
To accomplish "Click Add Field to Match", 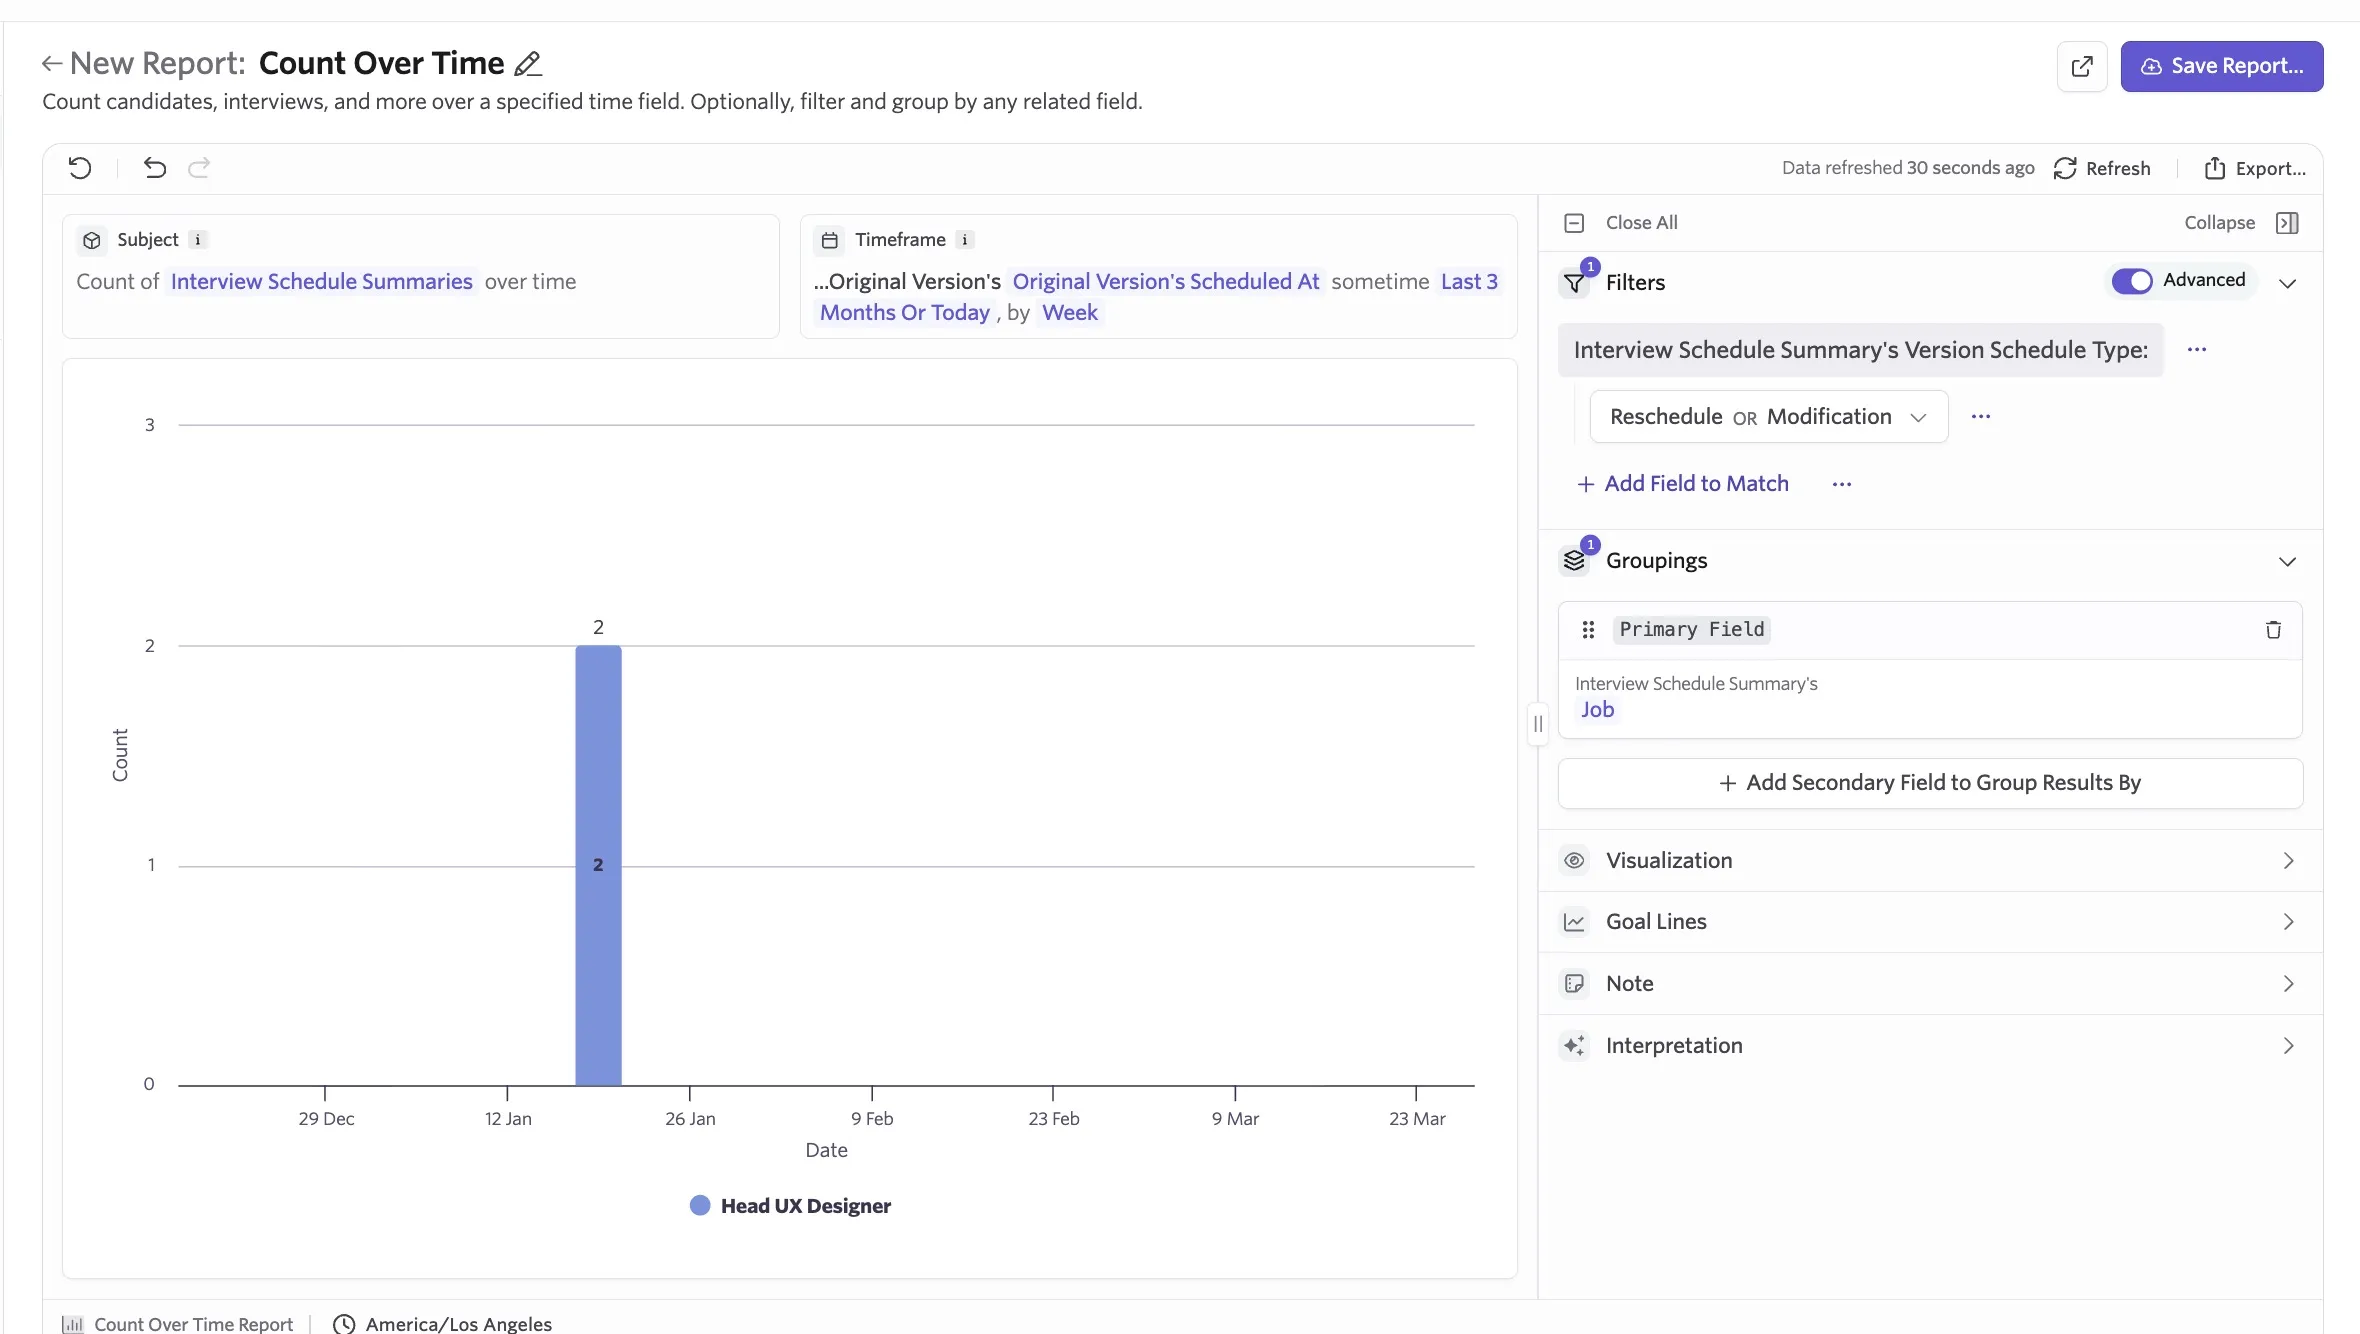I will [1683, 484].
